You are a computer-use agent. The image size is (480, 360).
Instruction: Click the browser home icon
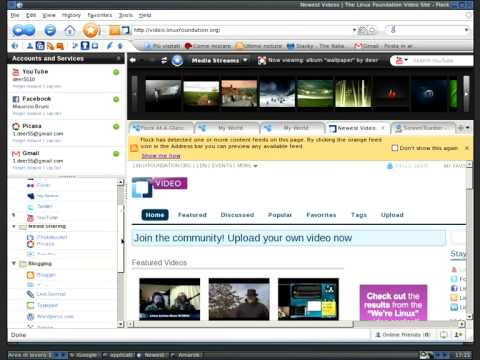click(70, 31)
